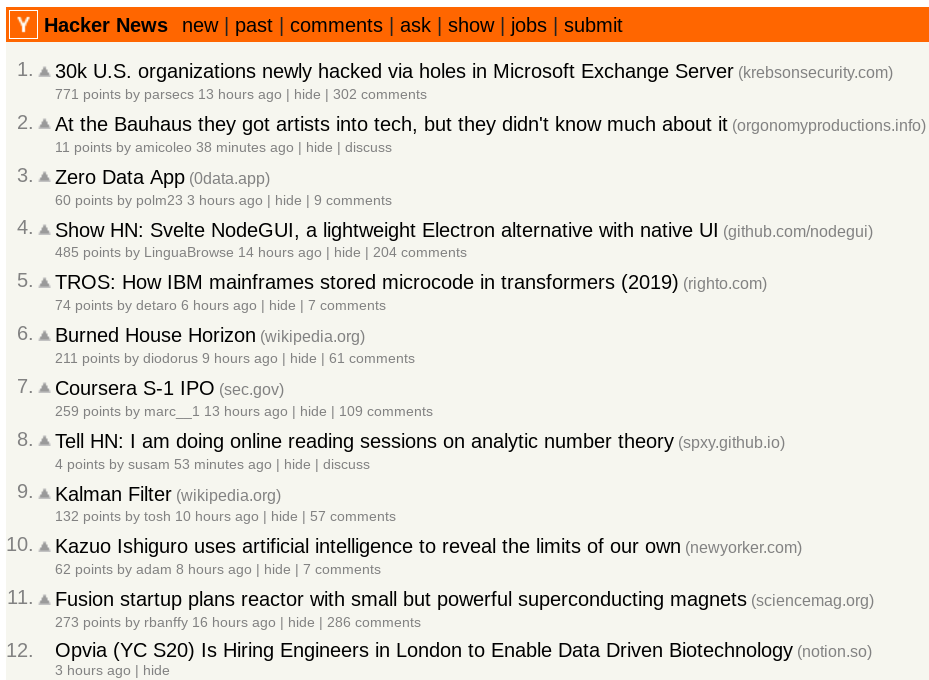Upvote the Burned House Horizon story
The width and height of the screenshot is (929, 680).
(x=44, y=335)
